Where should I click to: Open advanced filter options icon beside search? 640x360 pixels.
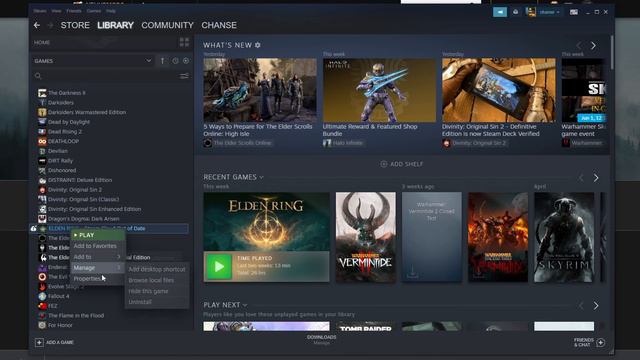click(184, 76)
